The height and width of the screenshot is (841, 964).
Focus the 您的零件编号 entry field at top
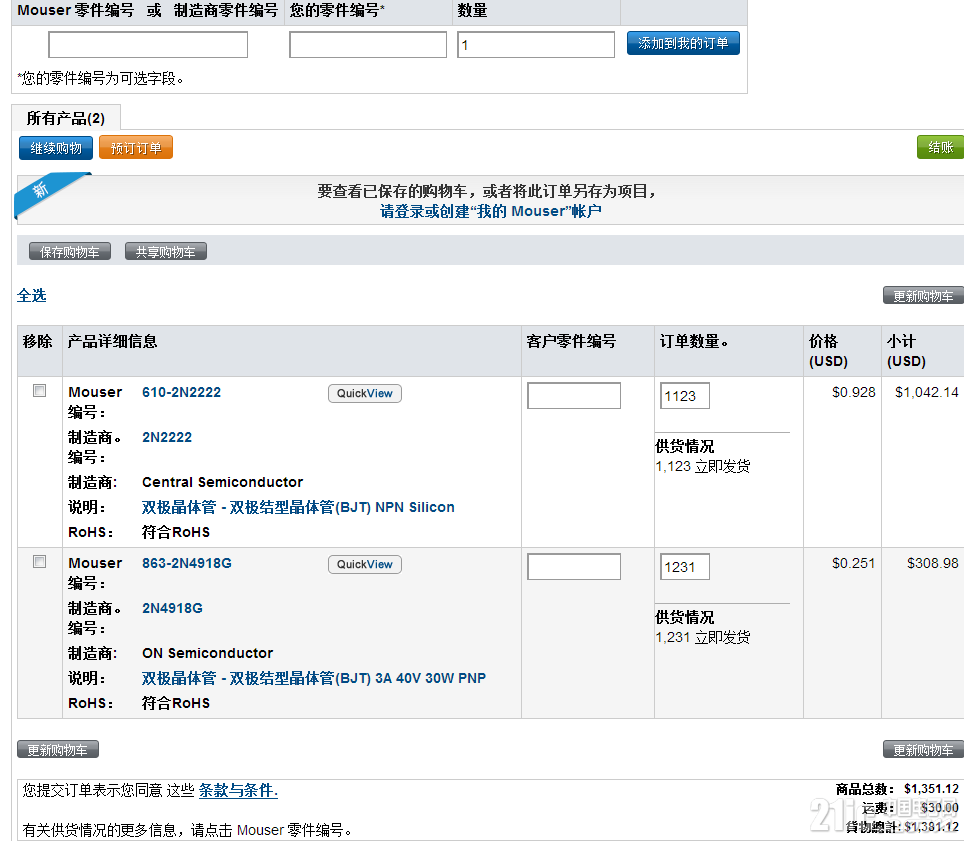(x=368, y=45)
